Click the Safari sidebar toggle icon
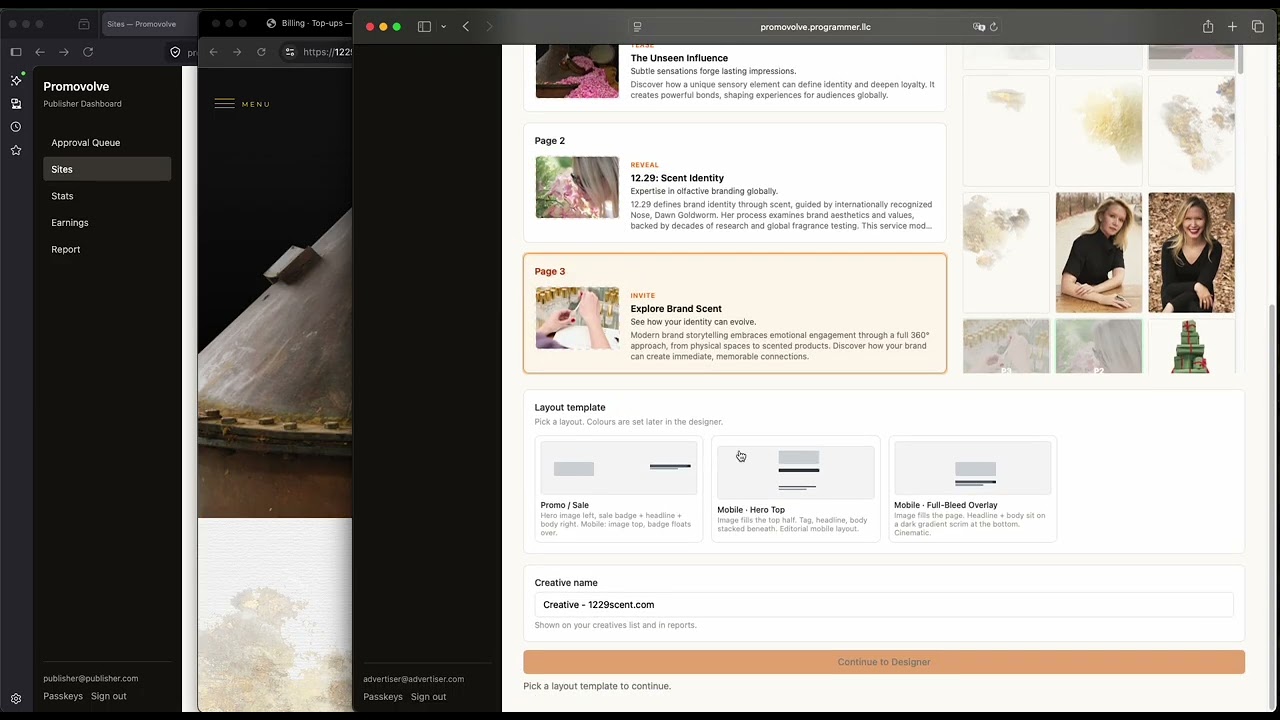 coord(424,27)
